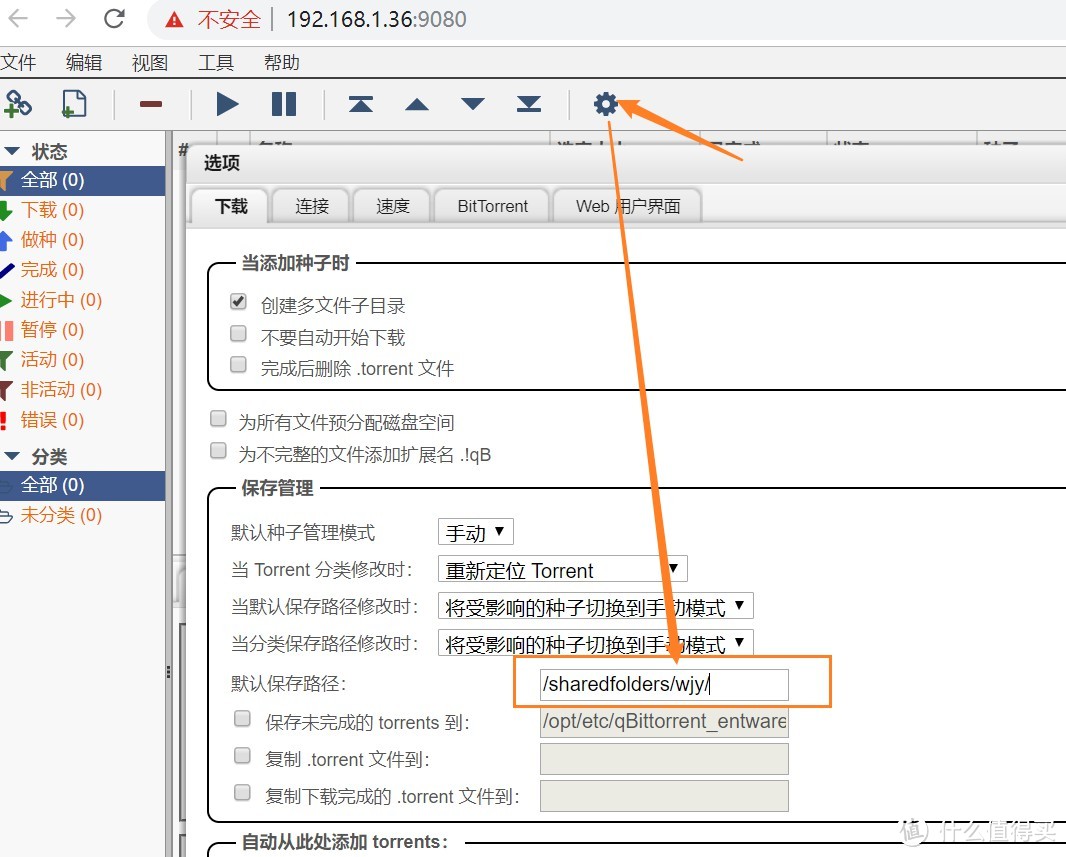Viewport: 1066px width, 857px height.
Task: Select 全部 (0) under 状态
Action: click(82, 180)
